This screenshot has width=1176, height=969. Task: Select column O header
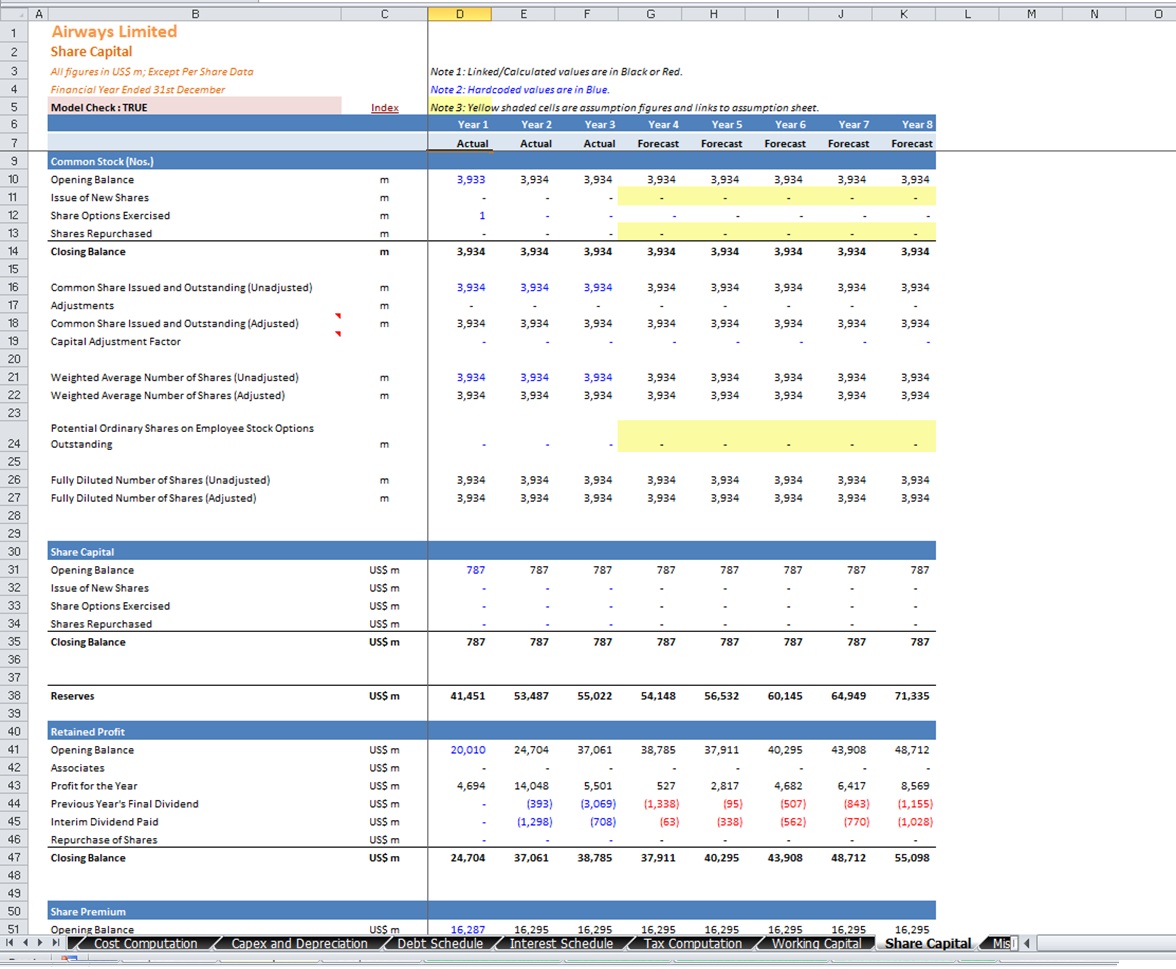(1157, 14)
